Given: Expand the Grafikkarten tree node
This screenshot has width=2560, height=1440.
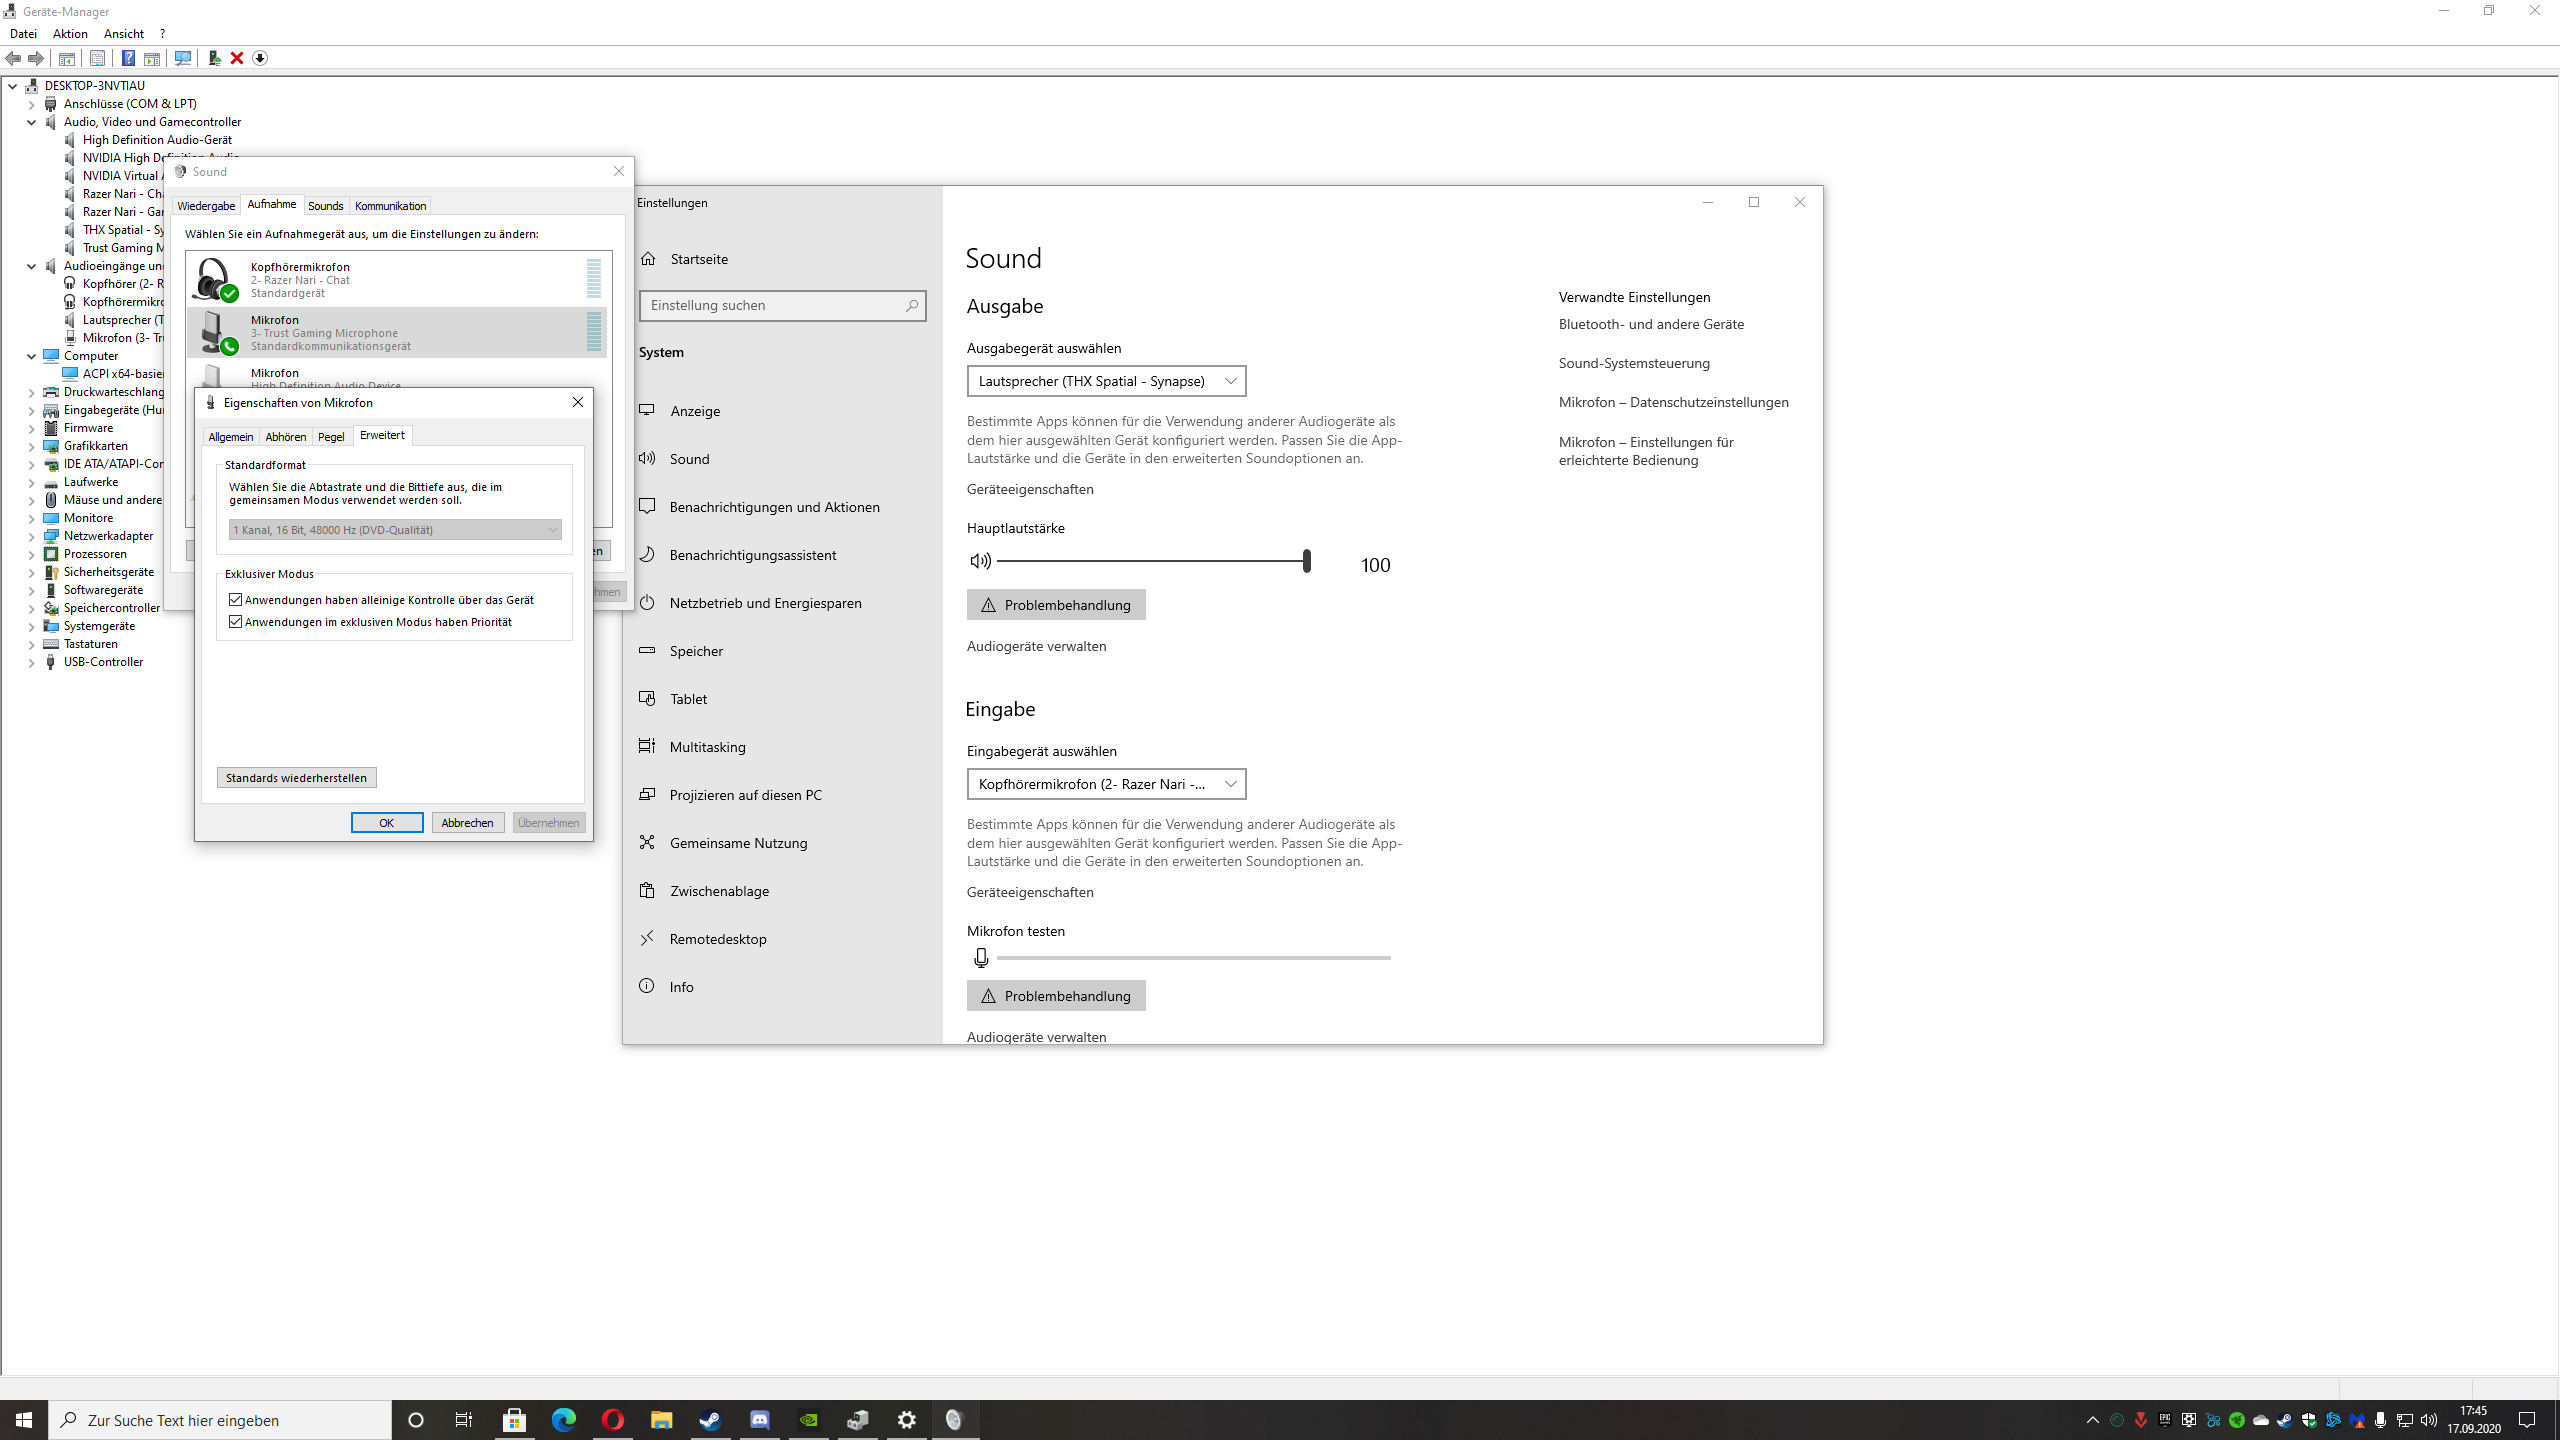Looking at the screenshot, I should click(x=31, y=446).
